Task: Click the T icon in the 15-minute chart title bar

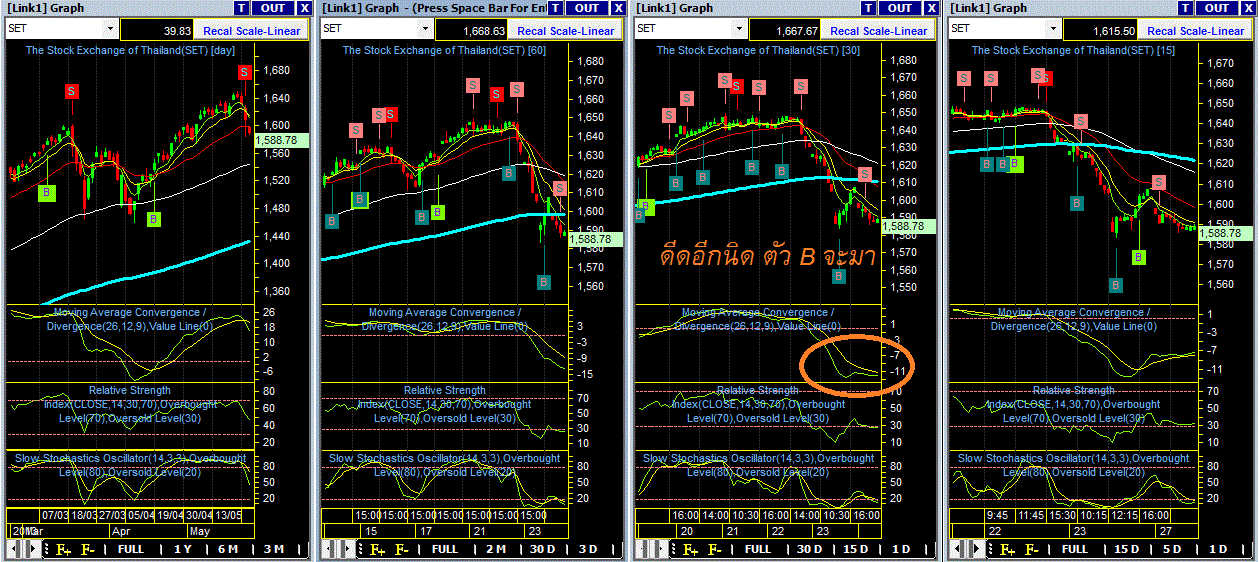Action: tap(1185, 8)
